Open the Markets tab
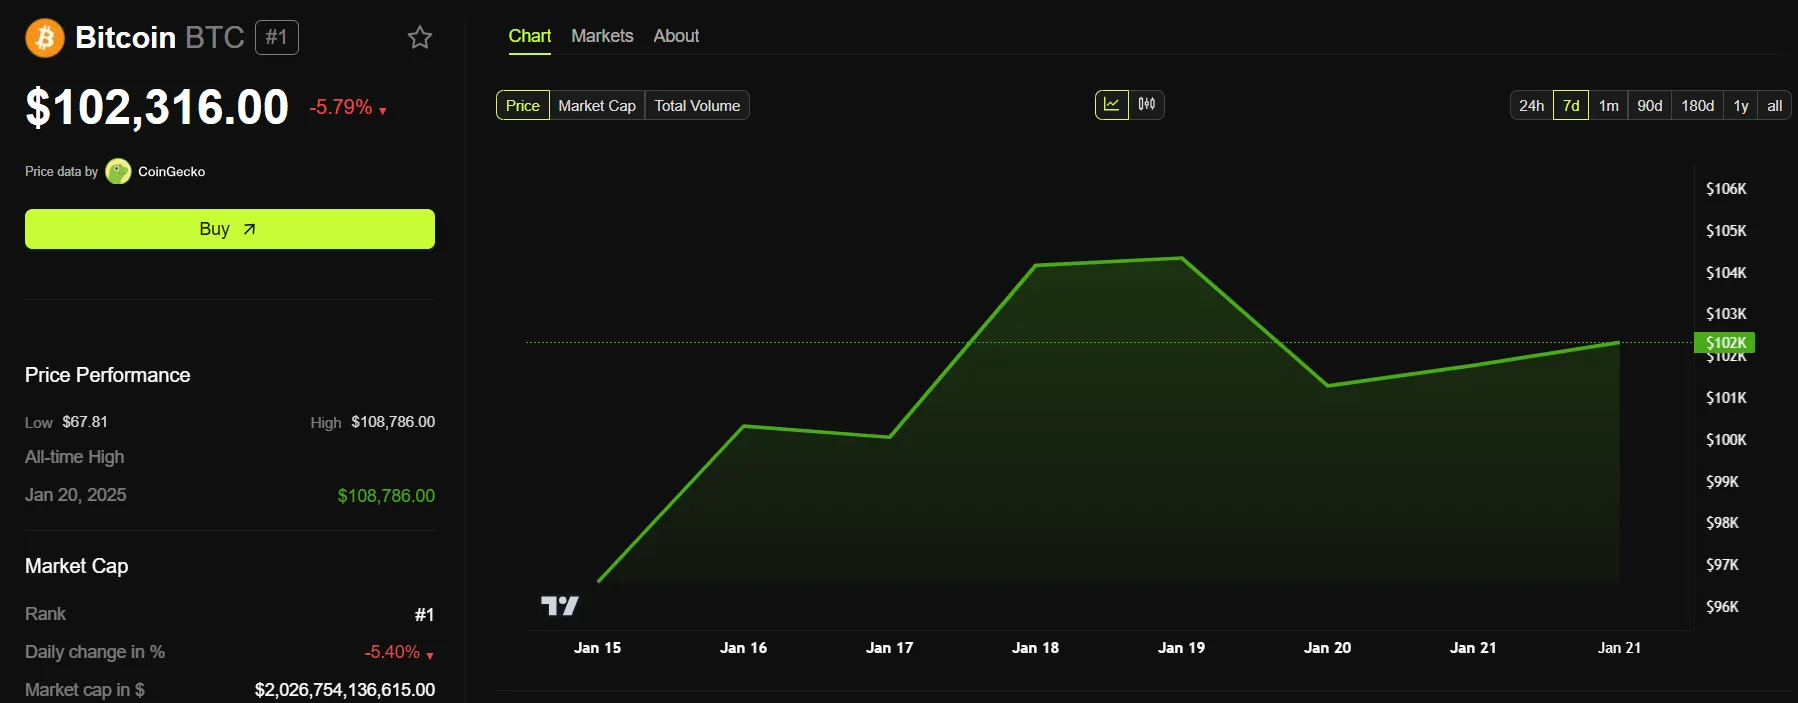 pyautogui.click(x=602, y=36)
